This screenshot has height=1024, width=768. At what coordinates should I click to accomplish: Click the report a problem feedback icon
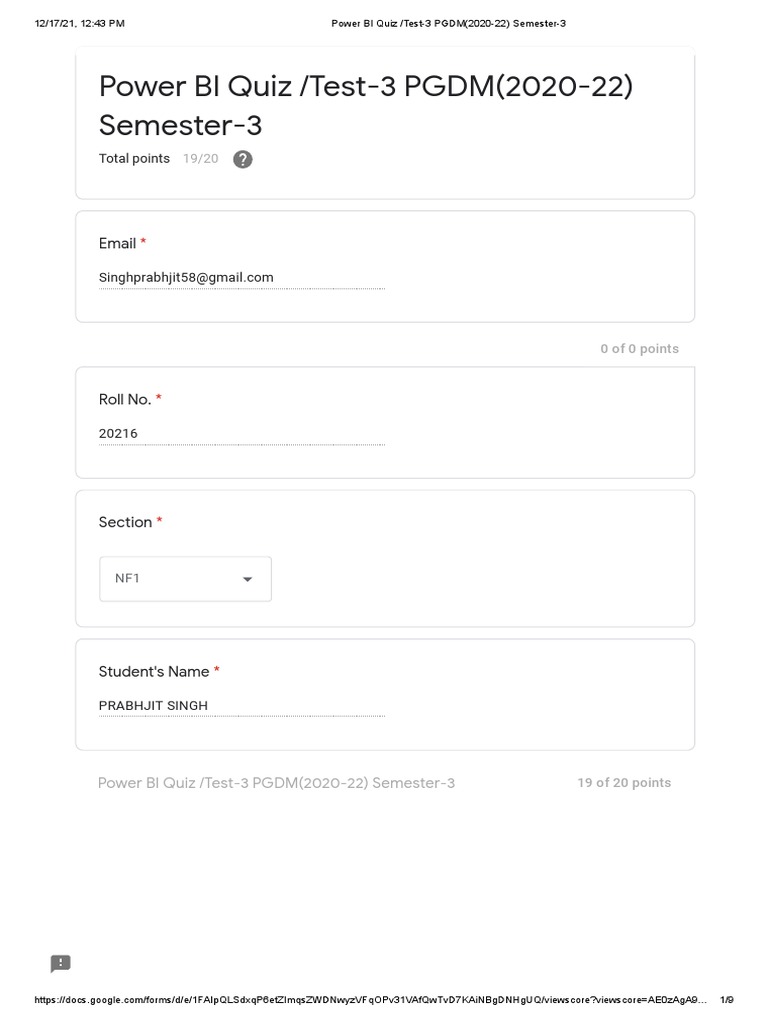(61, 963)
